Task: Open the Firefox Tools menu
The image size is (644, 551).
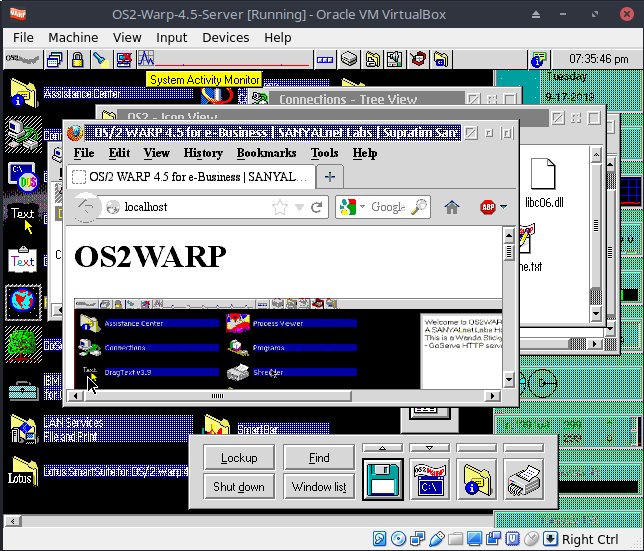Action: click(x=324, y=153)
